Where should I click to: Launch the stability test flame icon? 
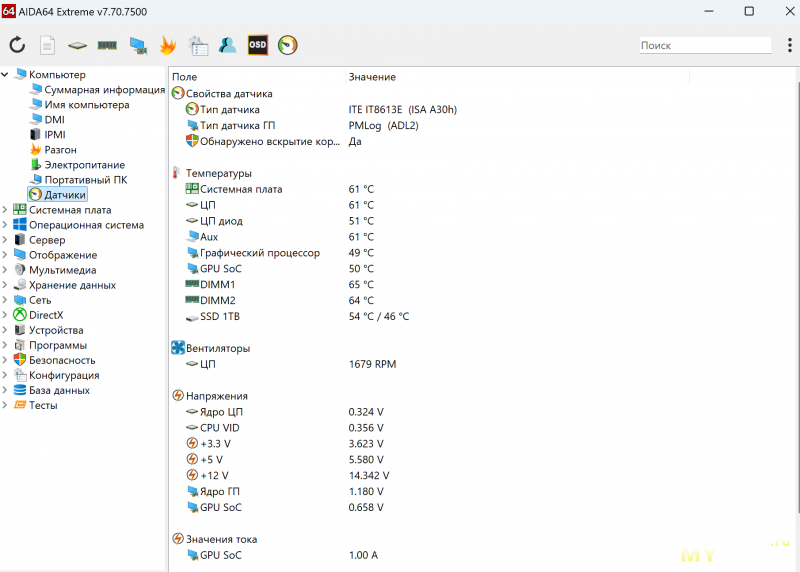[168, 45]
